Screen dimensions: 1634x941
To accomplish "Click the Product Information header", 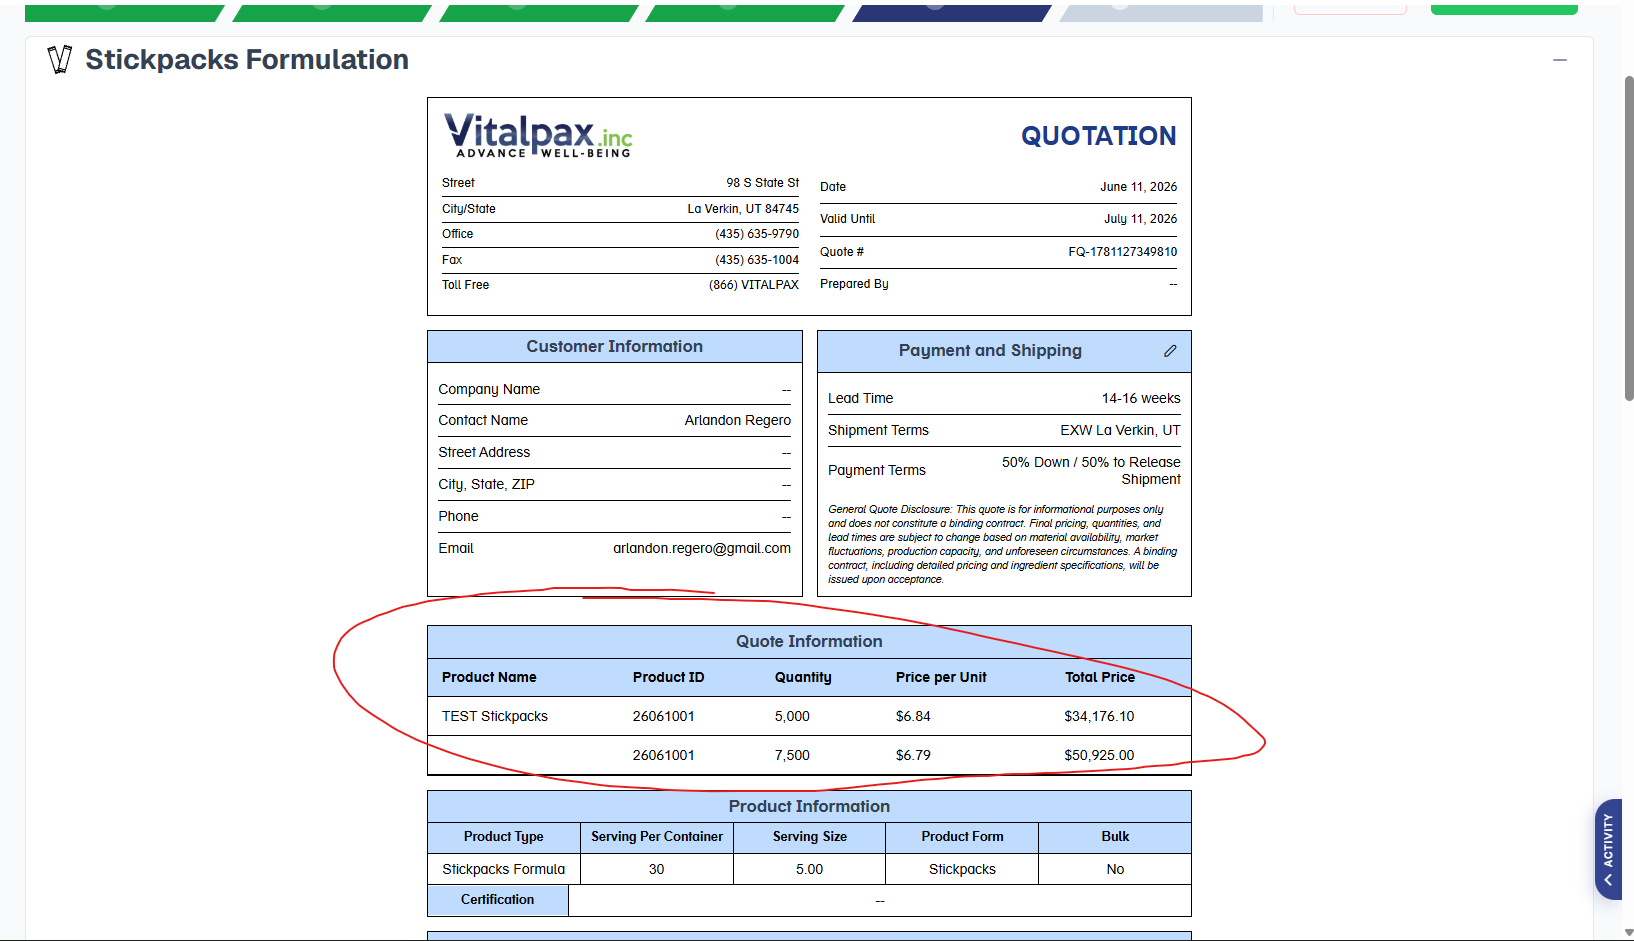I will (809, 807).
